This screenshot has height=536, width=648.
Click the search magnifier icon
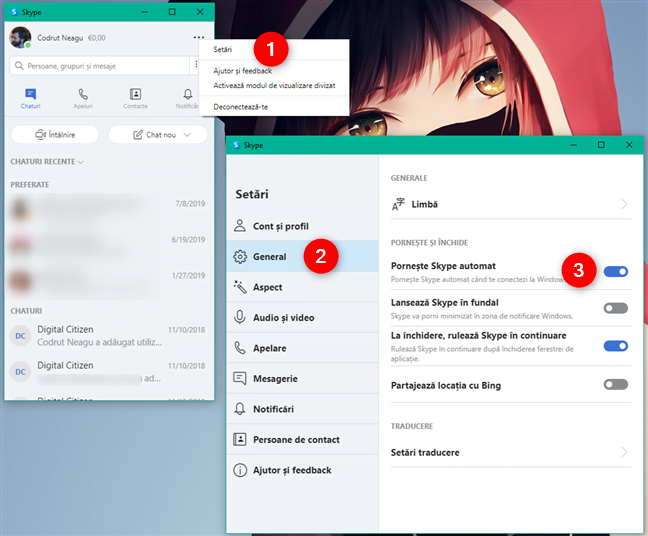19,66
